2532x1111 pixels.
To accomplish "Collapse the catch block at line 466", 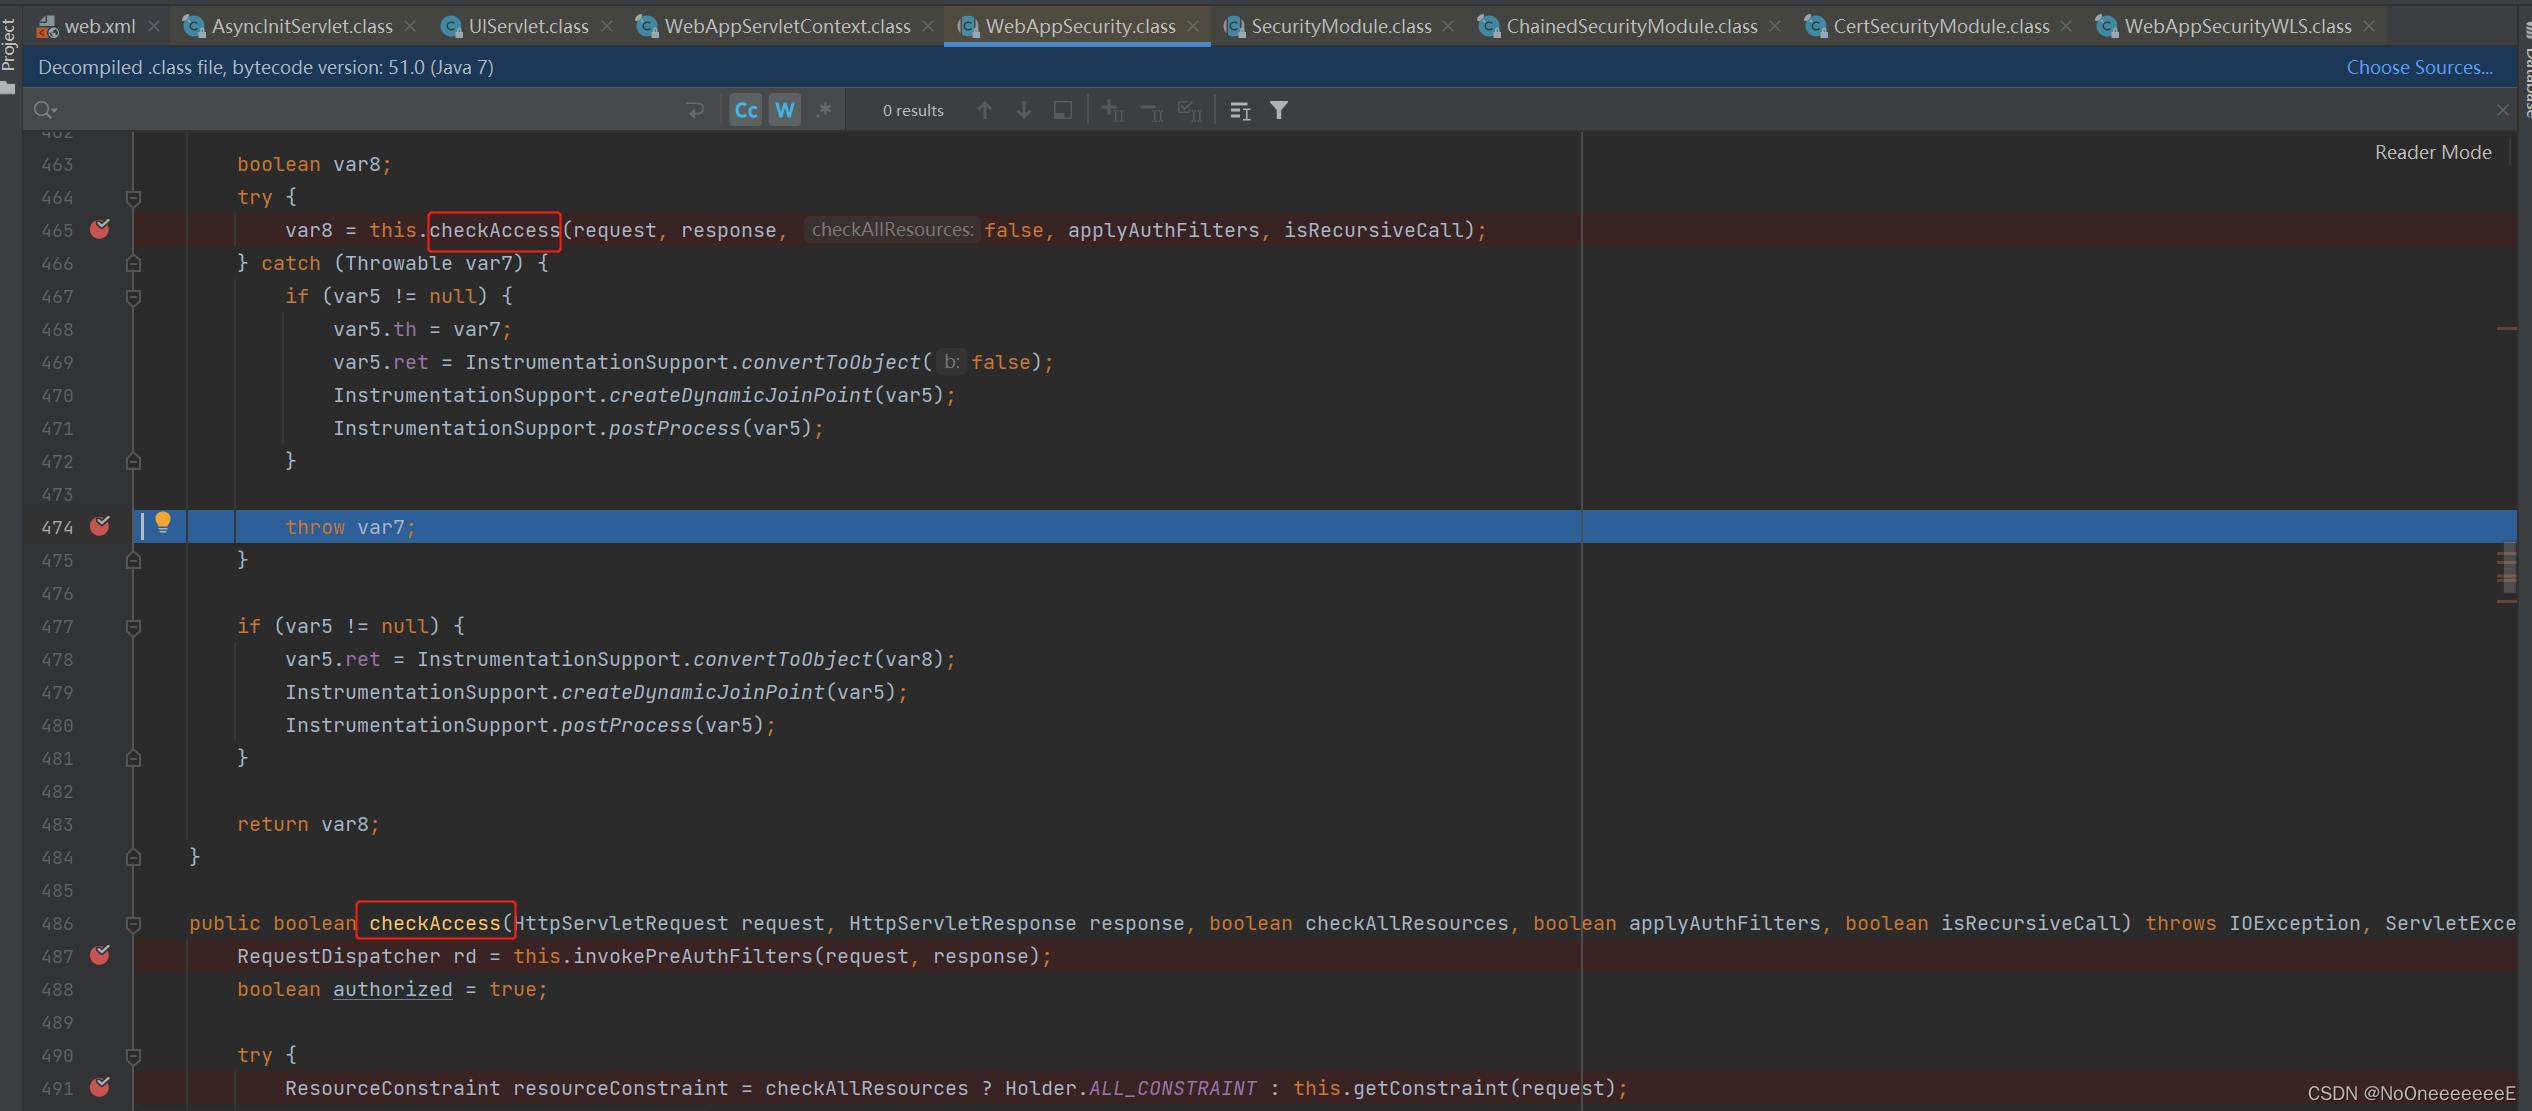I will click(133, 263).
